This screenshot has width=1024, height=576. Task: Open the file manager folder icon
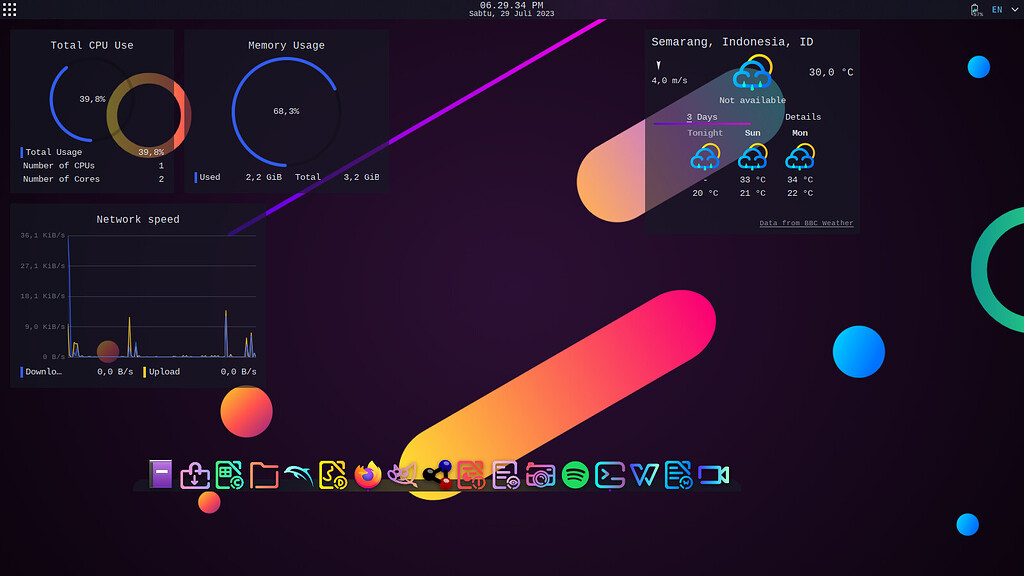coord(265,476)
